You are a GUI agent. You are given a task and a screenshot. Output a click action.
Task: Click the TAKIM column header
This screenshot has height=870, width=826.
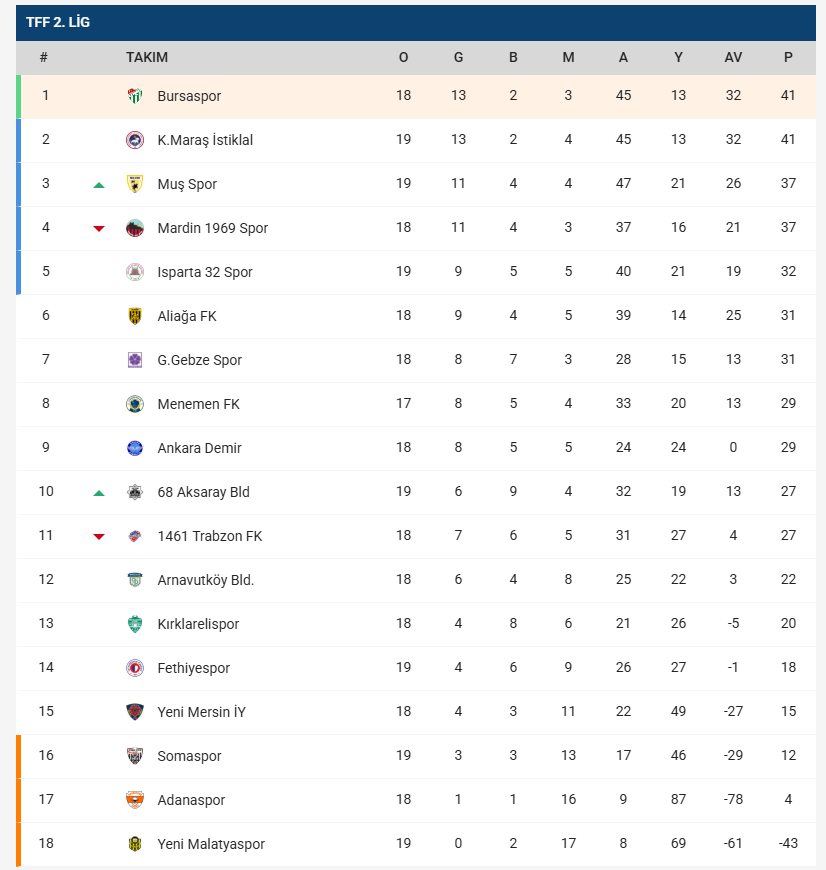[147, 57]
